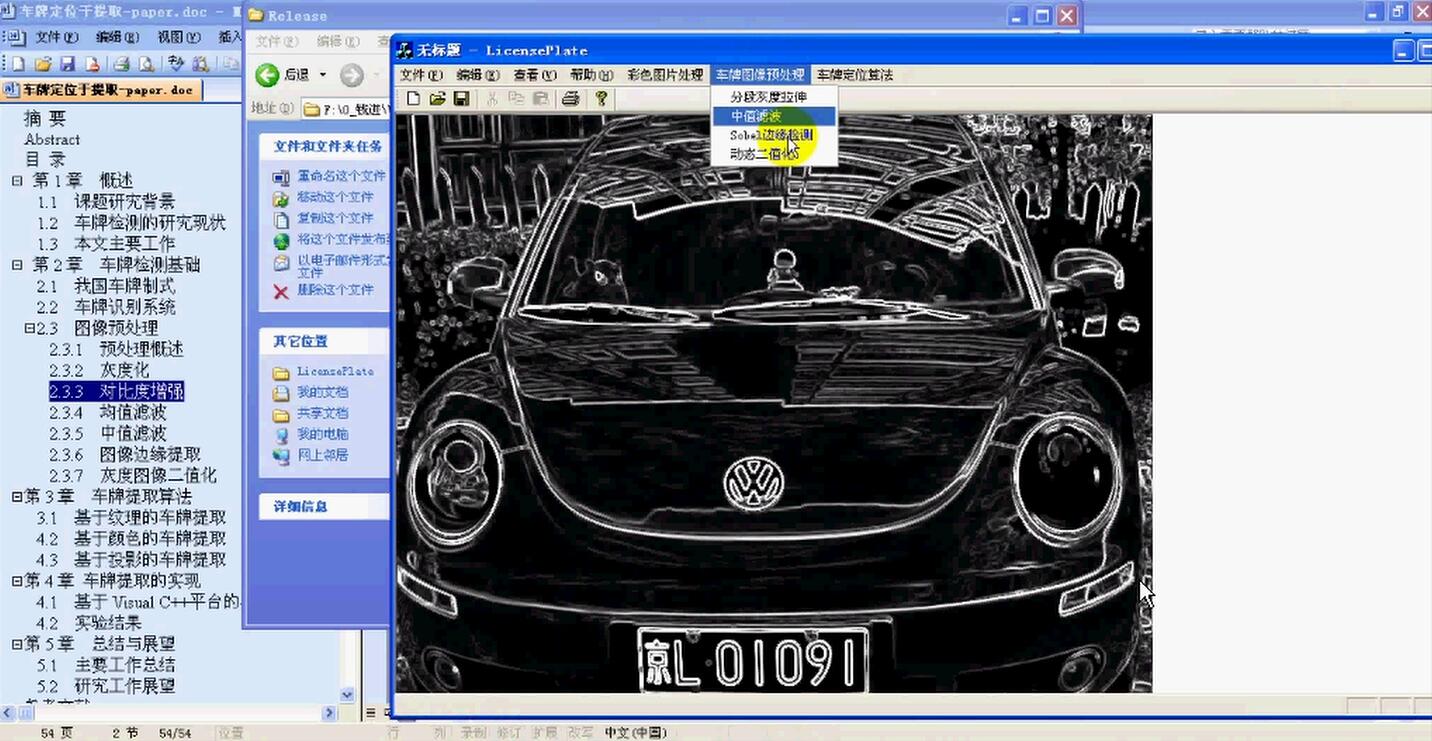The width and height of the screenshot is (1432, 741).
Task: Go to 摘 要 heading in document map
Action: point(45,118)
